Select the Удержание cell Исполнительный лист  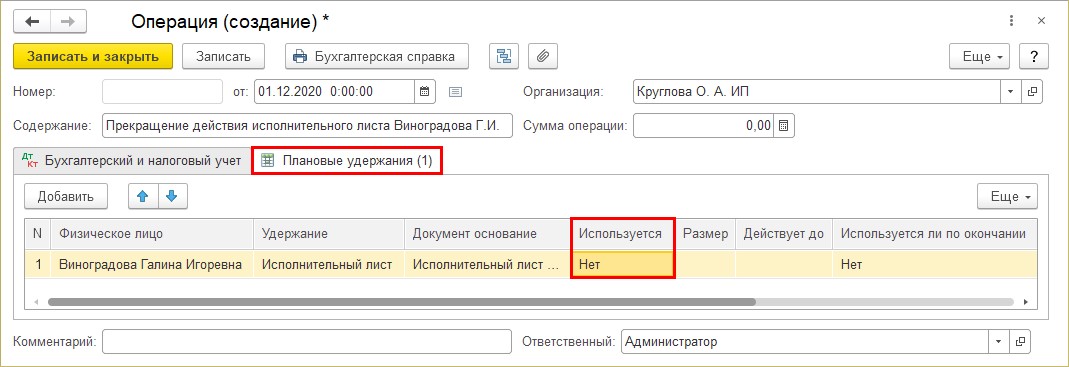[x=329, y=265]
